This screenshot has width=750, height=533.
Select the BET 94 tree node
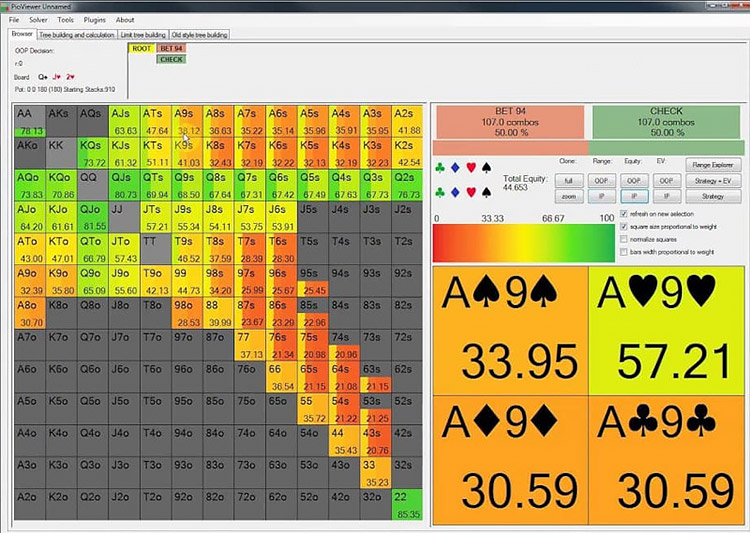coord(171,48)
